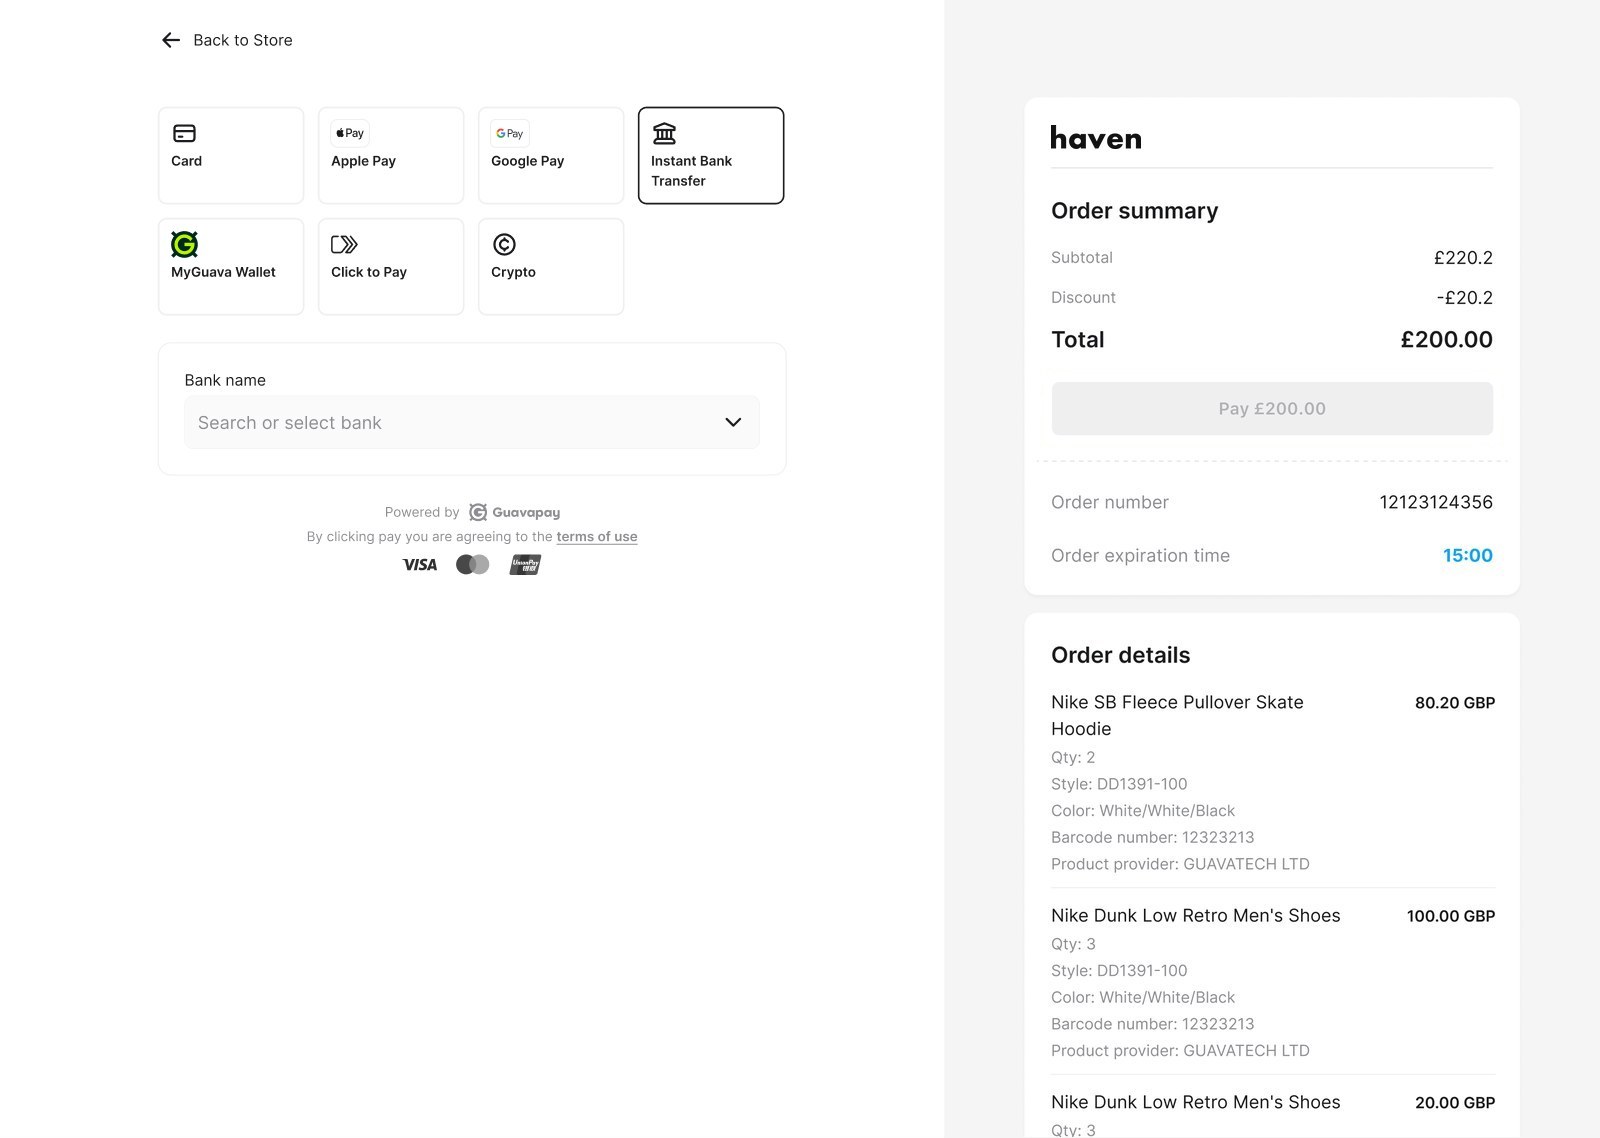The height and width of the screenshot is (1138, 1600).
Task: Click order number 12123124356
Action: (x=1436, y=502)
